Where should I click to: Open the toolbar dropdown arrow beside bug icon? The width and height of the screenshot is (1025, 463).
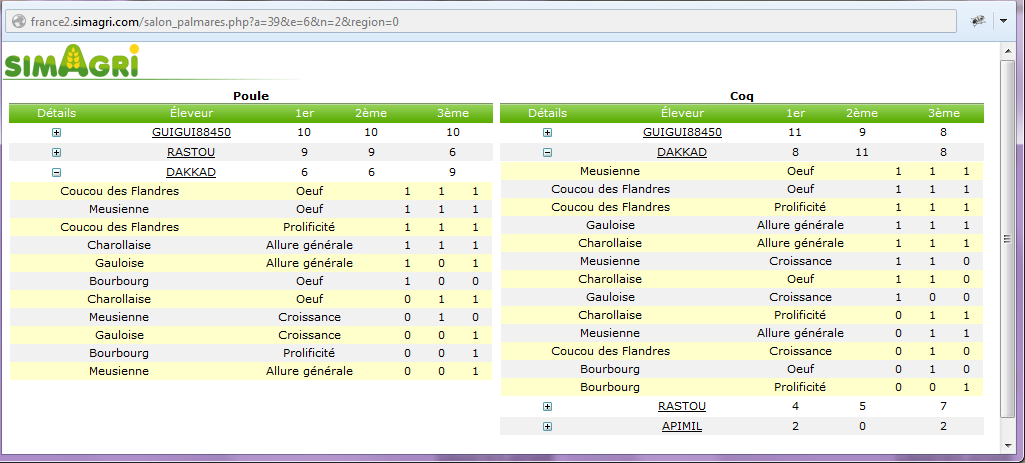tap(1003, 21)
